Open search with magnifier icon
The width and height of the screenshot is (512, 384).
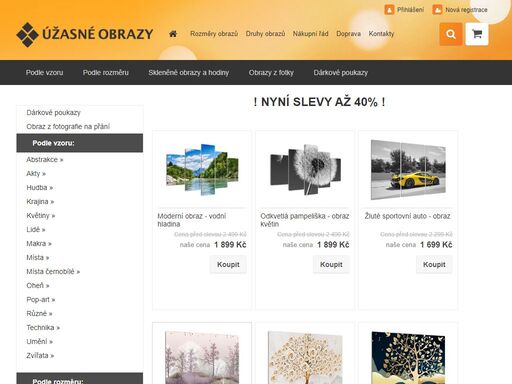coord(451,34)
